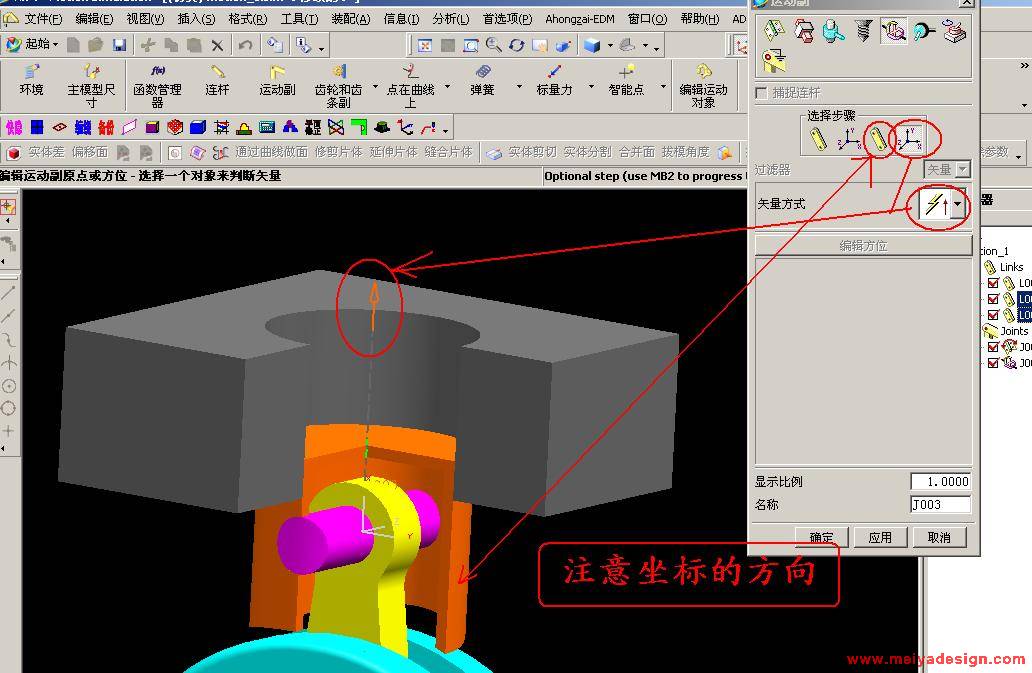Open the 工具(T) menu
Image resolution: width=1032 pixels, height=673 pixels.
coord(299,19)
